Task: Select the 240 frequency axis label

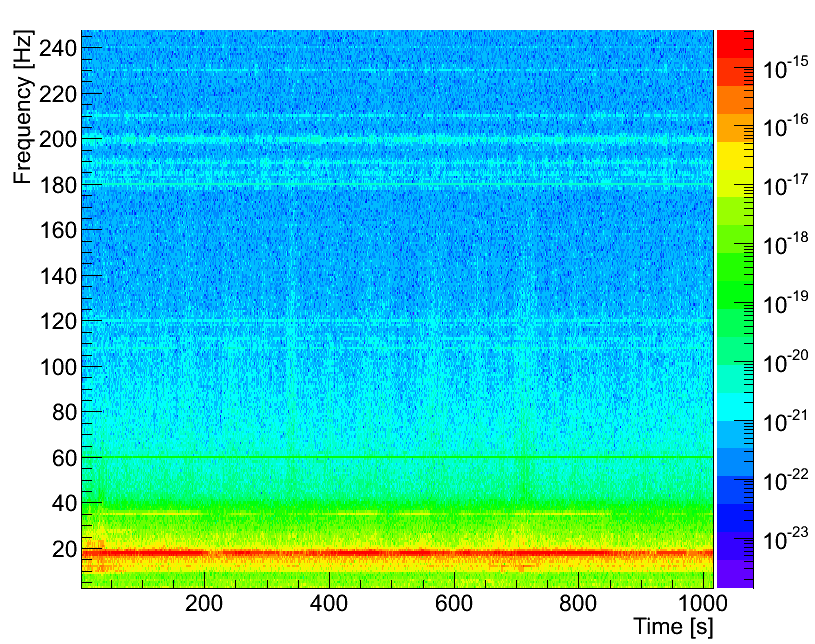Action: 58,49
